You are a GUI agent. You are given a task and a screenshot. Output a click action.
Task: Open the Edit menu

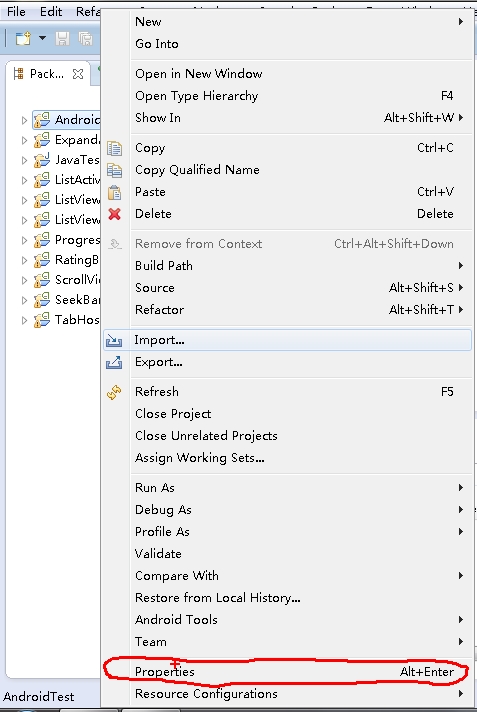pyautogui.click(x=51, y=11)
